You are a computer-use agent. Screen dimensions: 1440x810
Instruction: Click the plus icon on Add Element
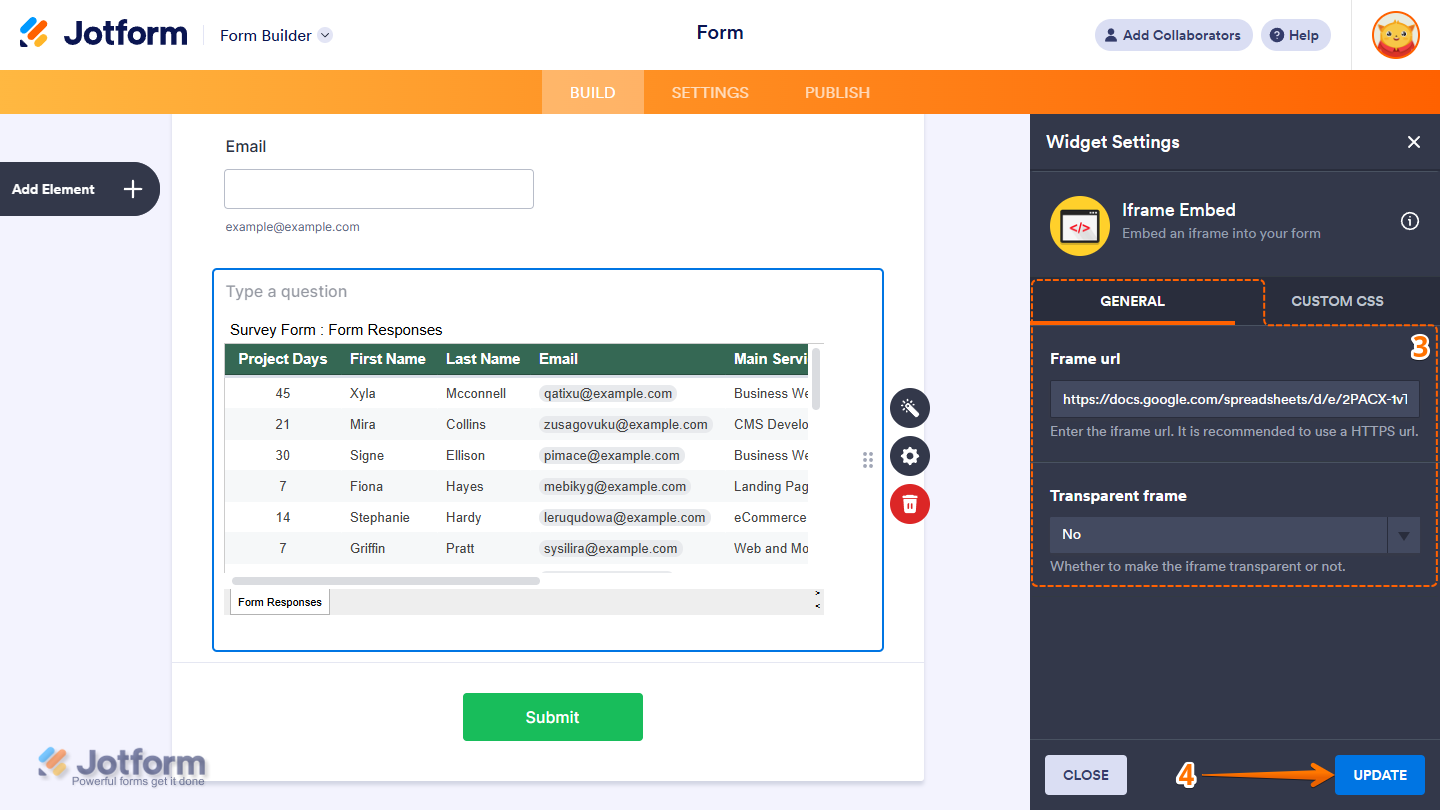point(133,189)
